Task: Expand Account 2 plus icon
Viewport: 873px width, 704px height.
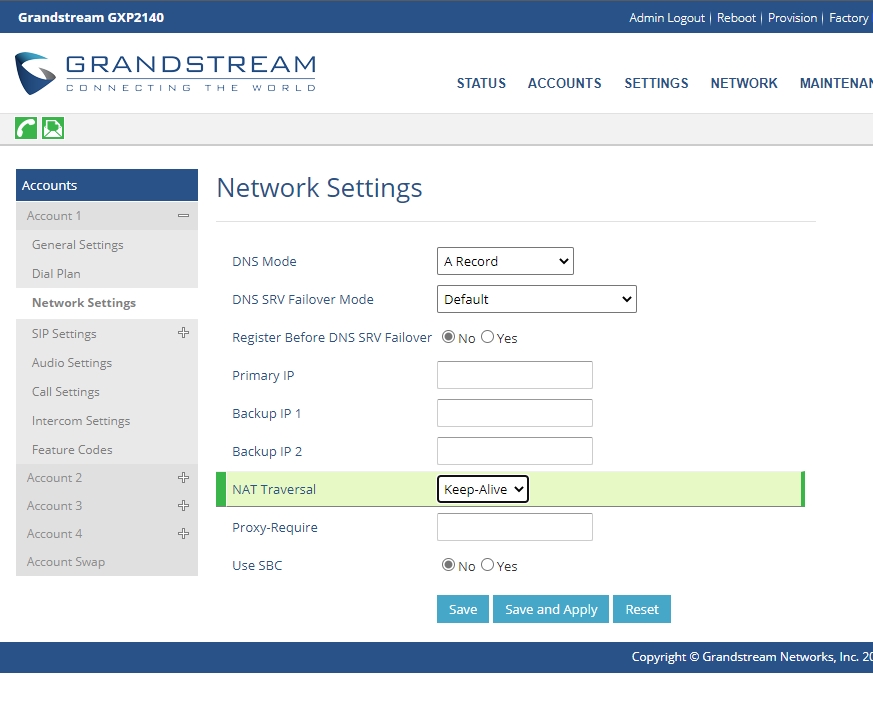Action: coord(183,478)
